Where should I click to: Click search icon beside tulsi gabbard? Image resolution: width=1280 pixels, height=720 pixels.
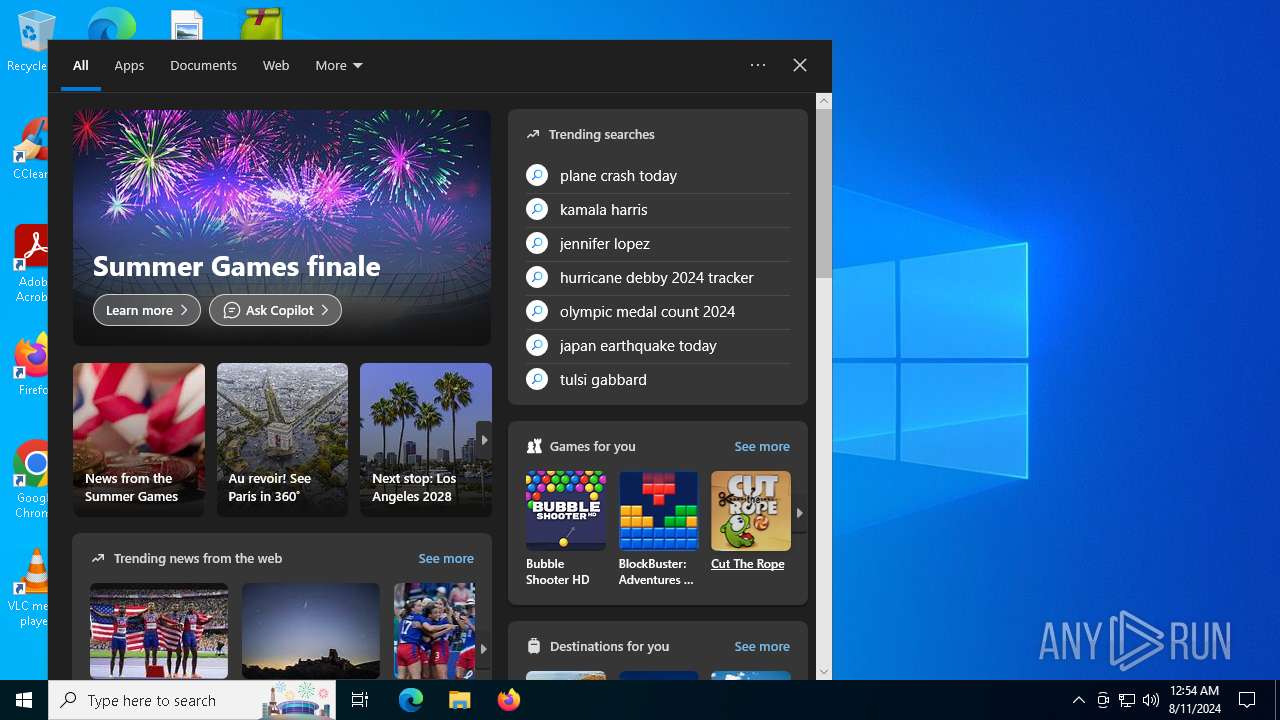537,379
